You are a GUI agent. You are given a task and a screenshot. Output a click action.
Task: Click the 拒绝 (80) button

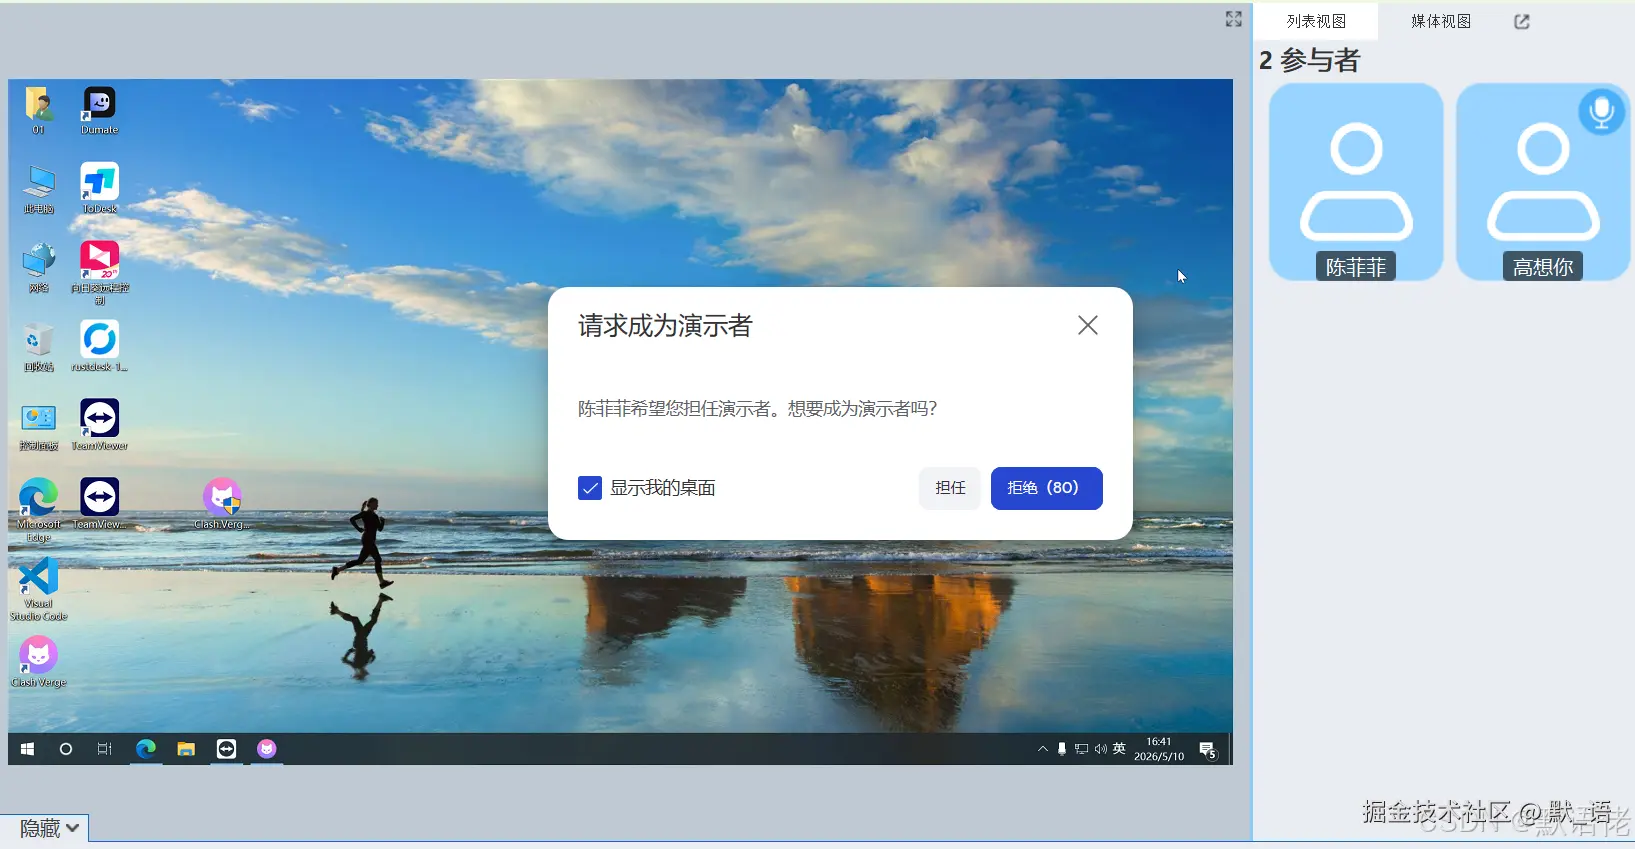(1046, 488)
